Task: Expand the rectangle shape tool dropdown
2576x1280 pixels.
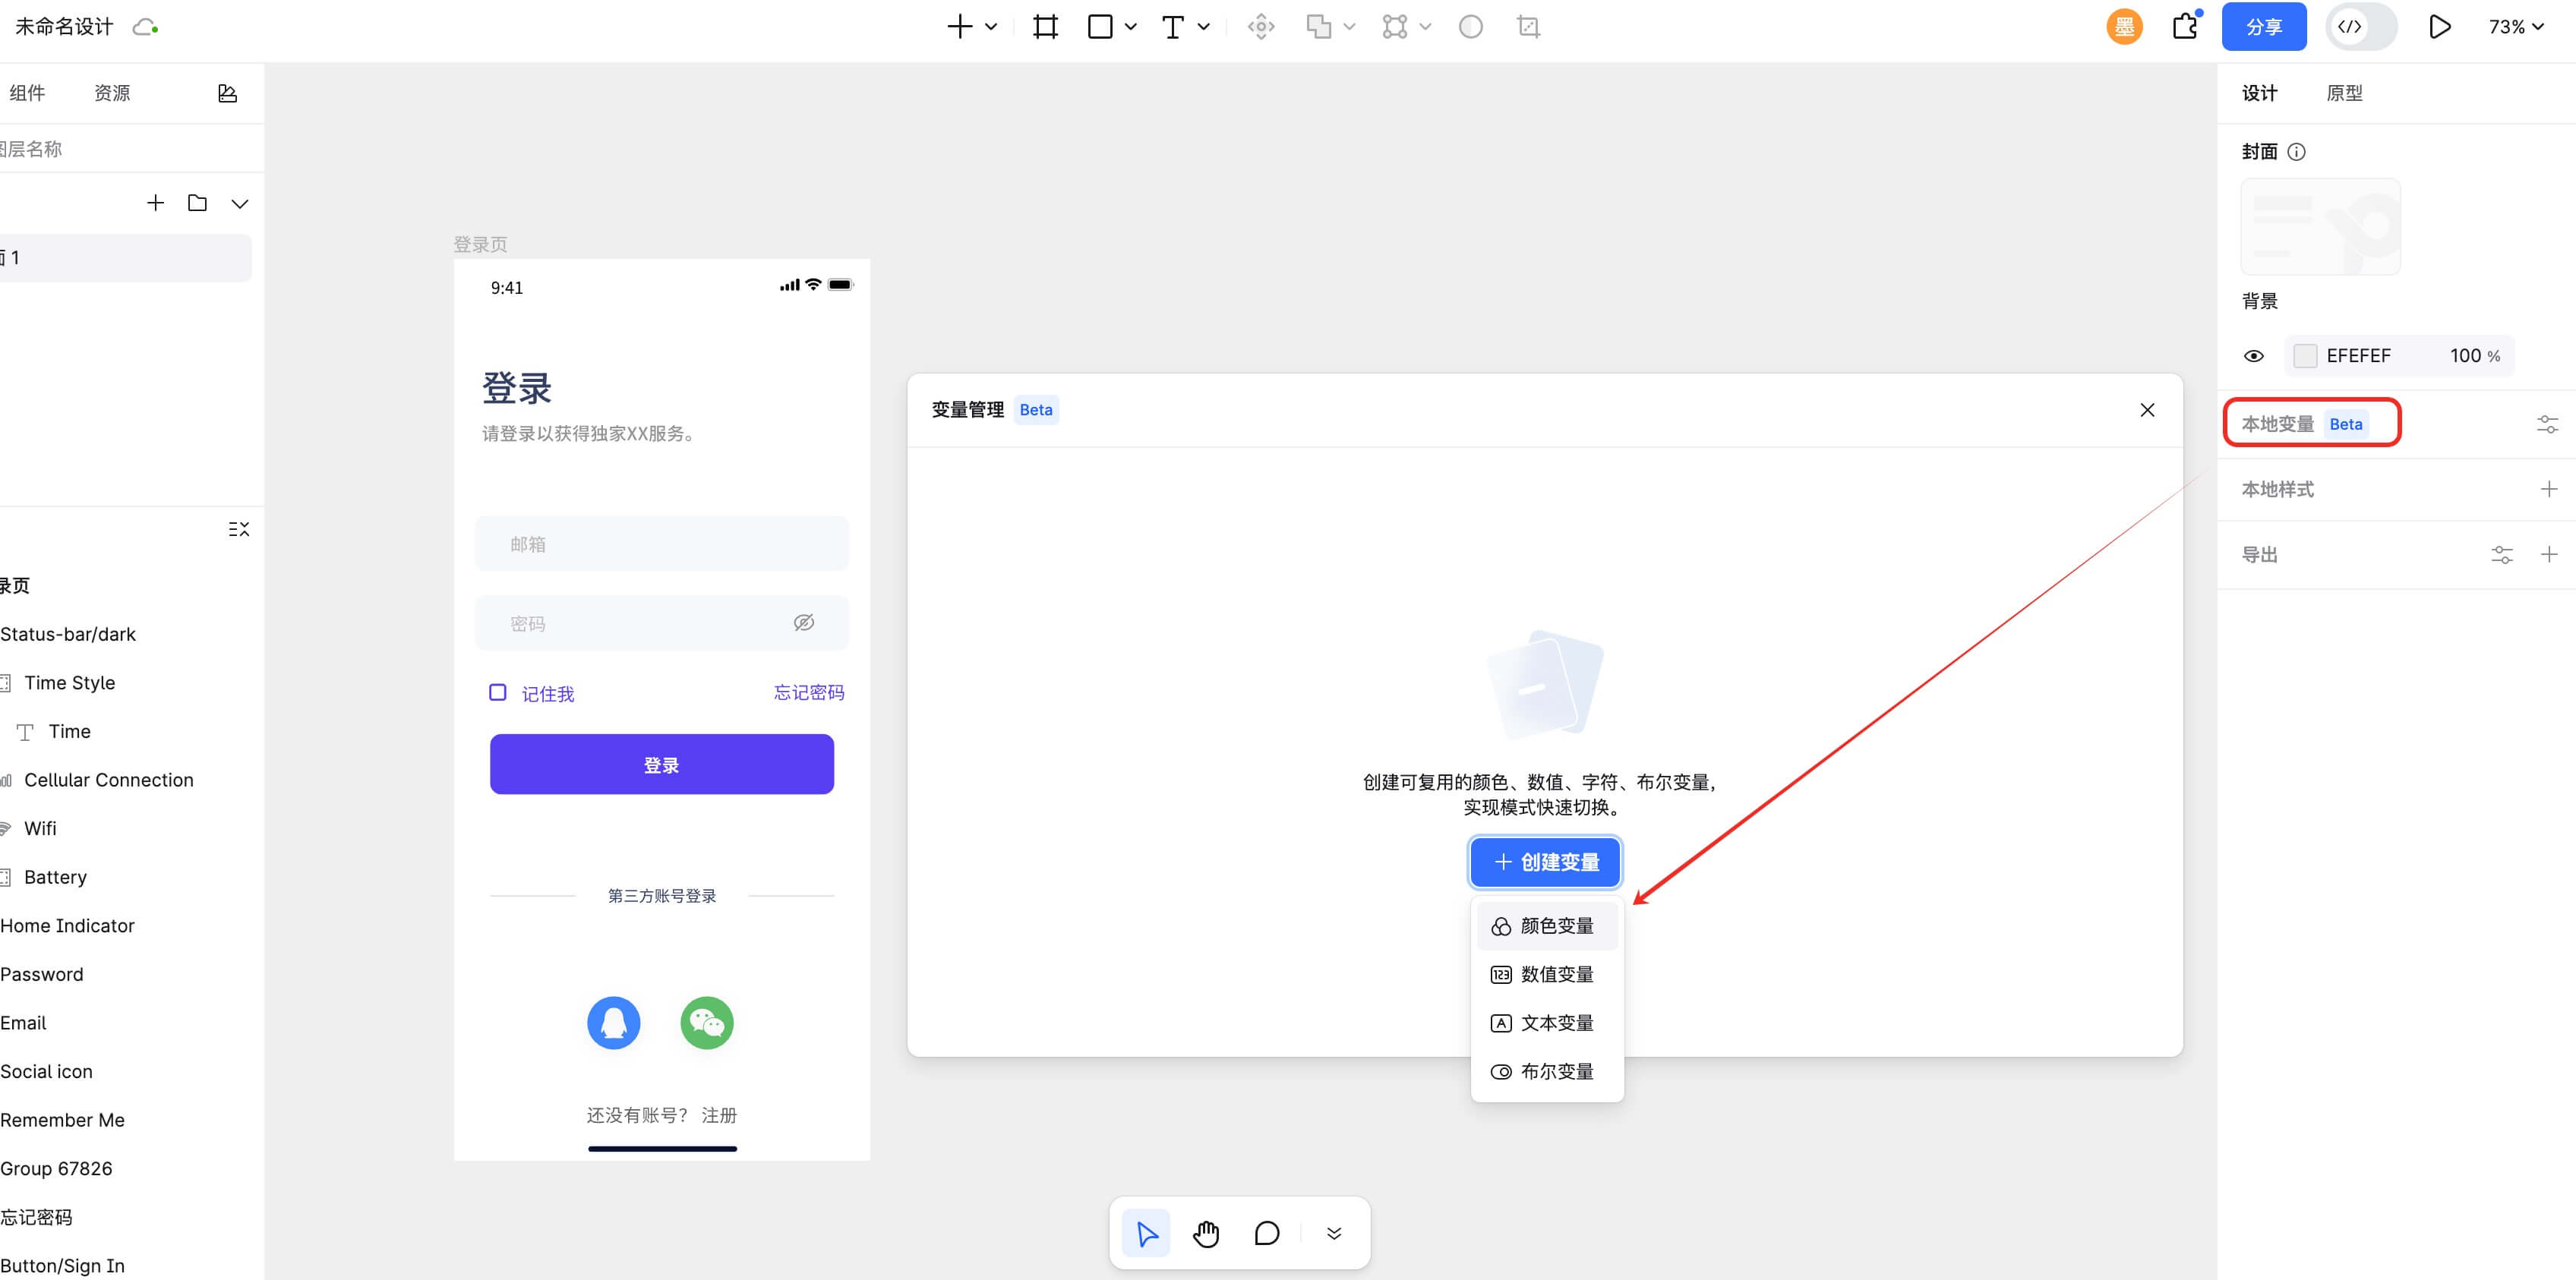Action: pyautogui.click(x=1131, y=27)
